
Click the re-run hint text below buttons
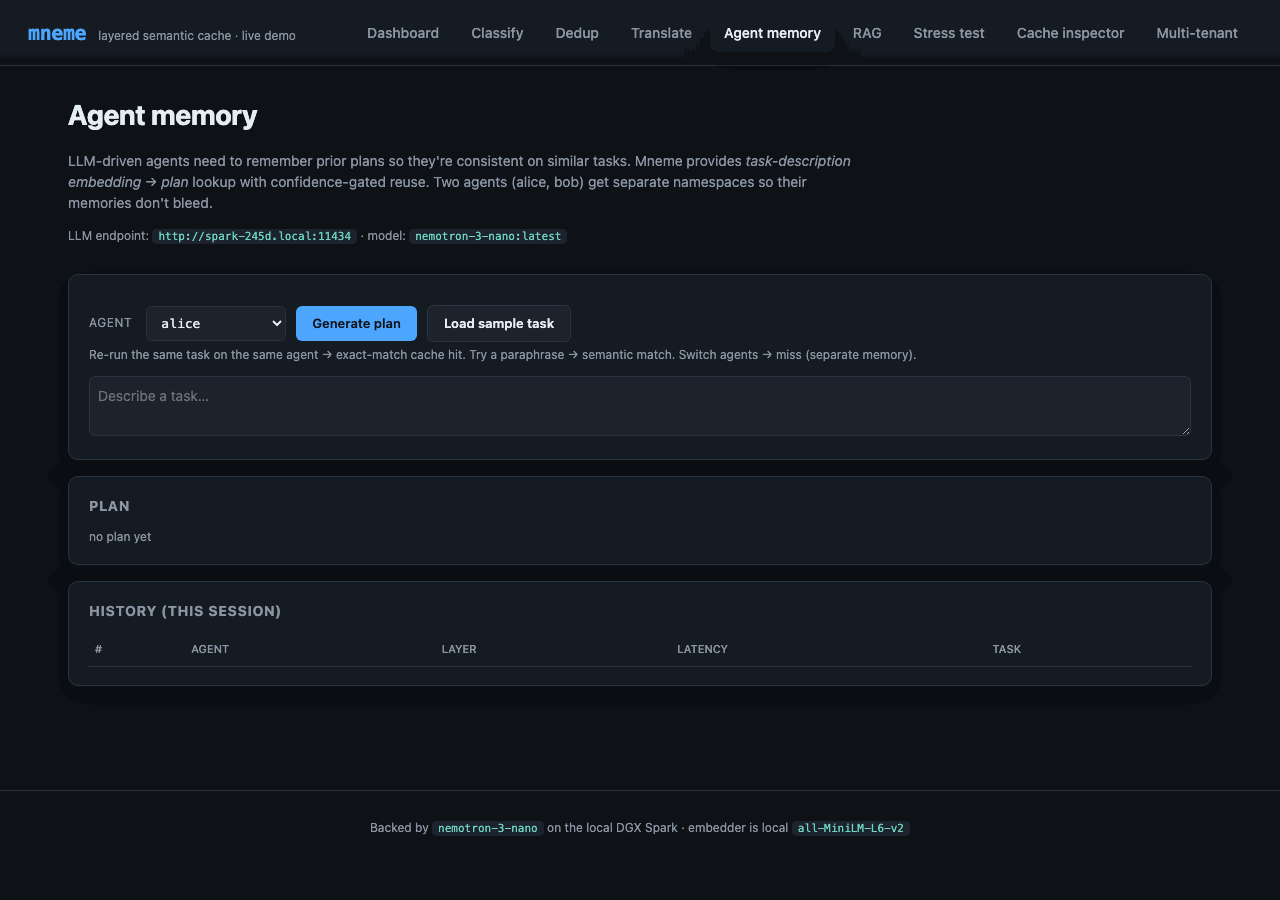(502, 355)
